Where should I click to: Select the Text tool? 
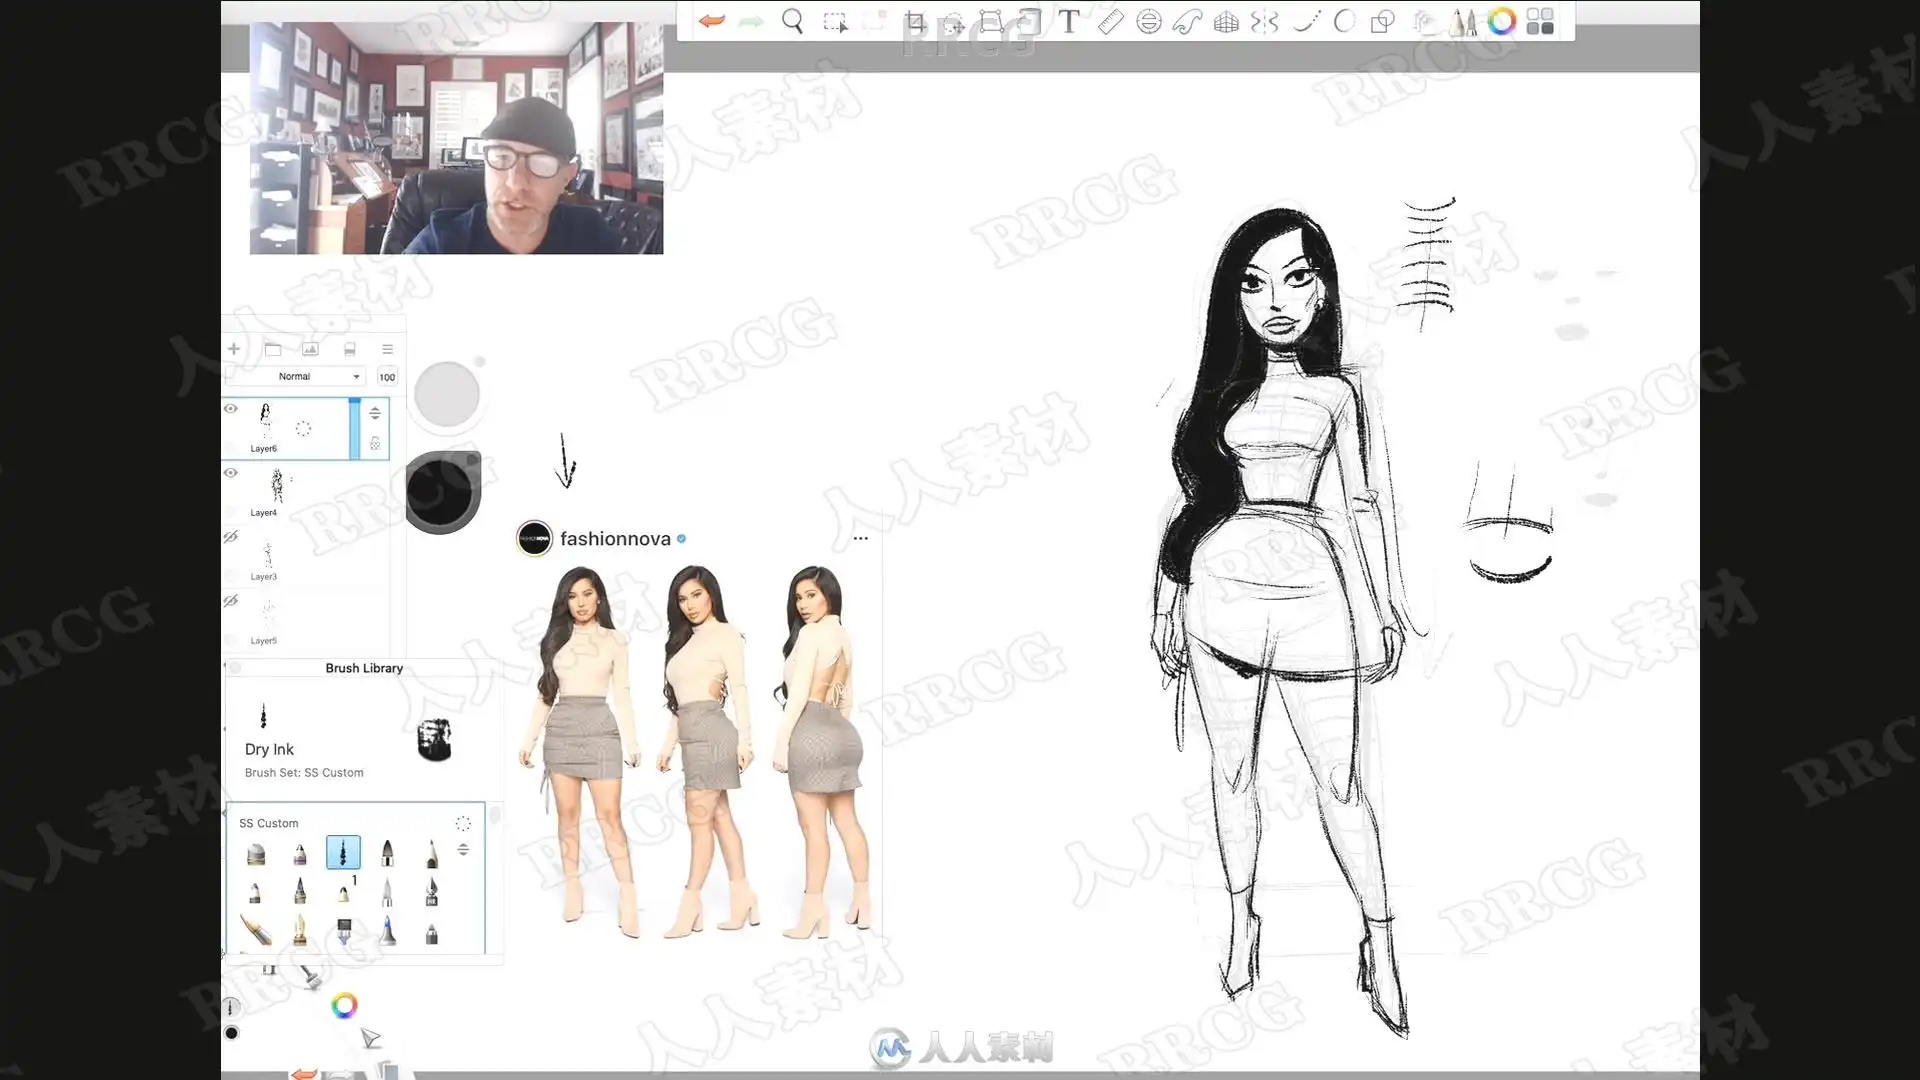click(x=1069, y=21)
